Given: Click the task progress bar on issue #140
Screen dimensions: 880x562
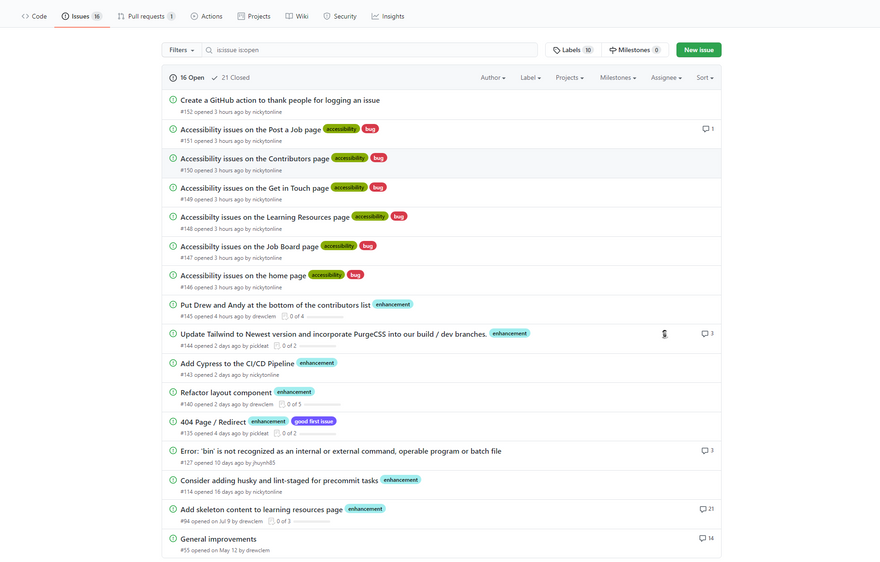Looking at the screenshot, I should coord(322,405).
